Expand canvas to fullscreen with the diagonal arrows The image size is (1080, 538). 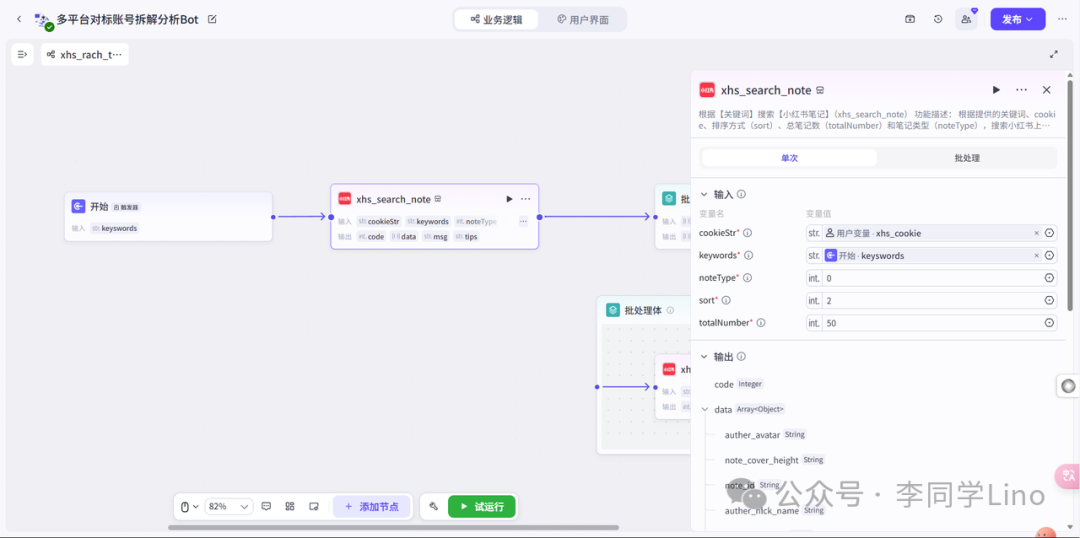click(1053, 54)
